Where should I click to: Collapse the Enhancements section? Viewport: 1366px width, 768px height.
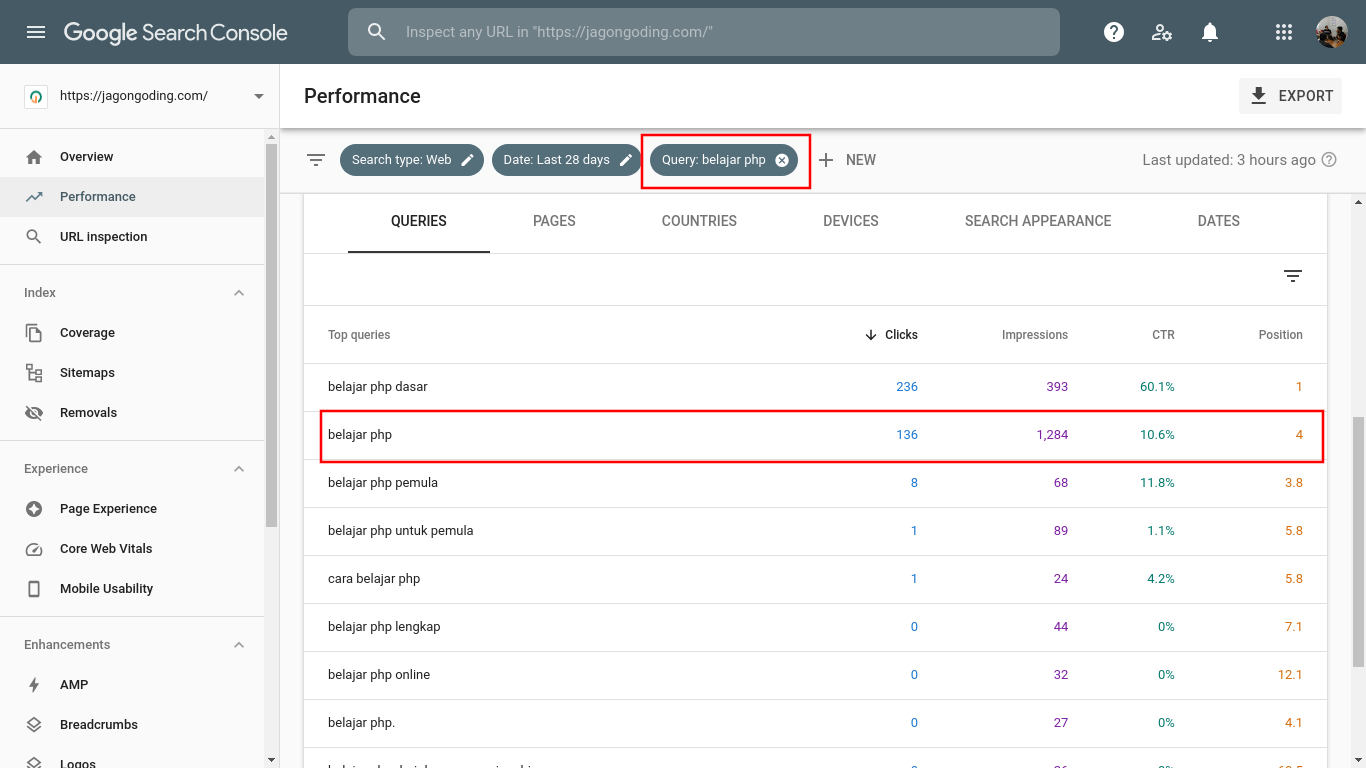coord(239,645)
